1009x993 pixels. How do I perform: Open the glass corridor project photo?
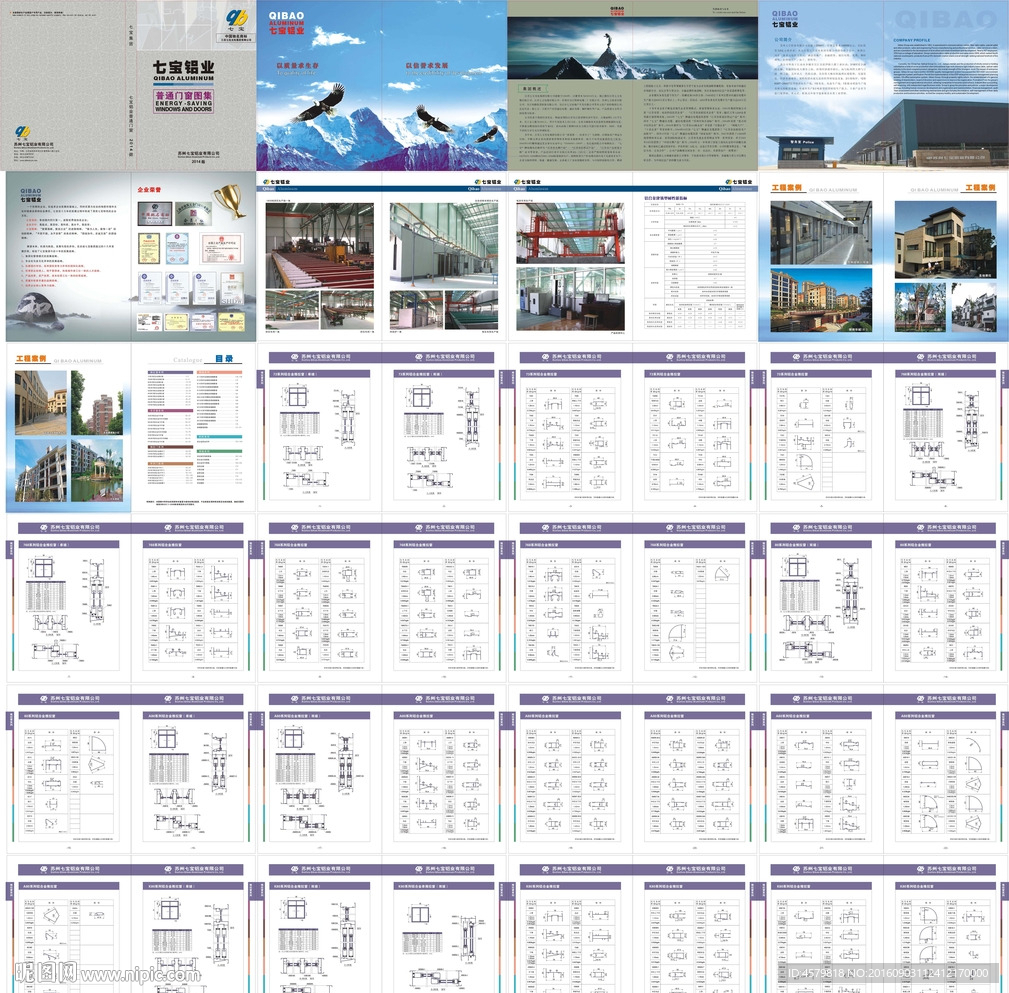[821, 232]
